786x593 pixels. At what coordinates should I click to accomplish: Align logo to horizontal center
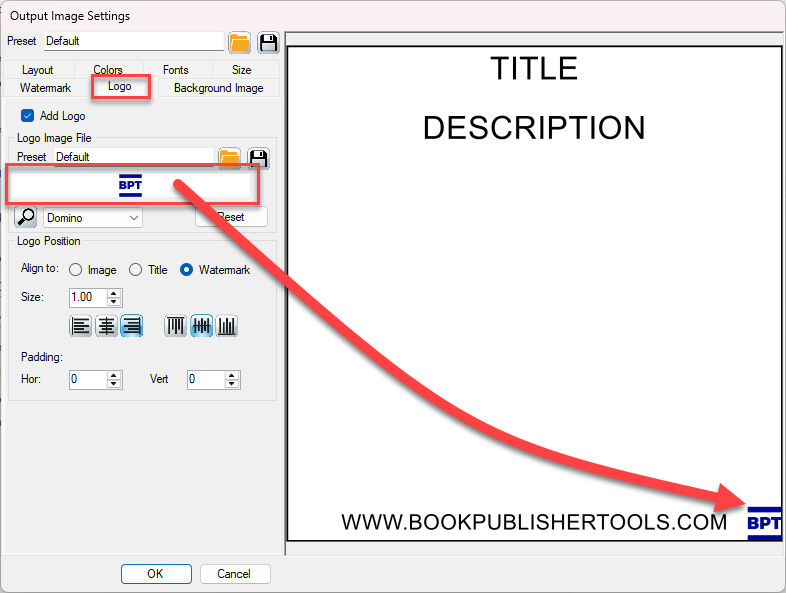pos(106,326)
